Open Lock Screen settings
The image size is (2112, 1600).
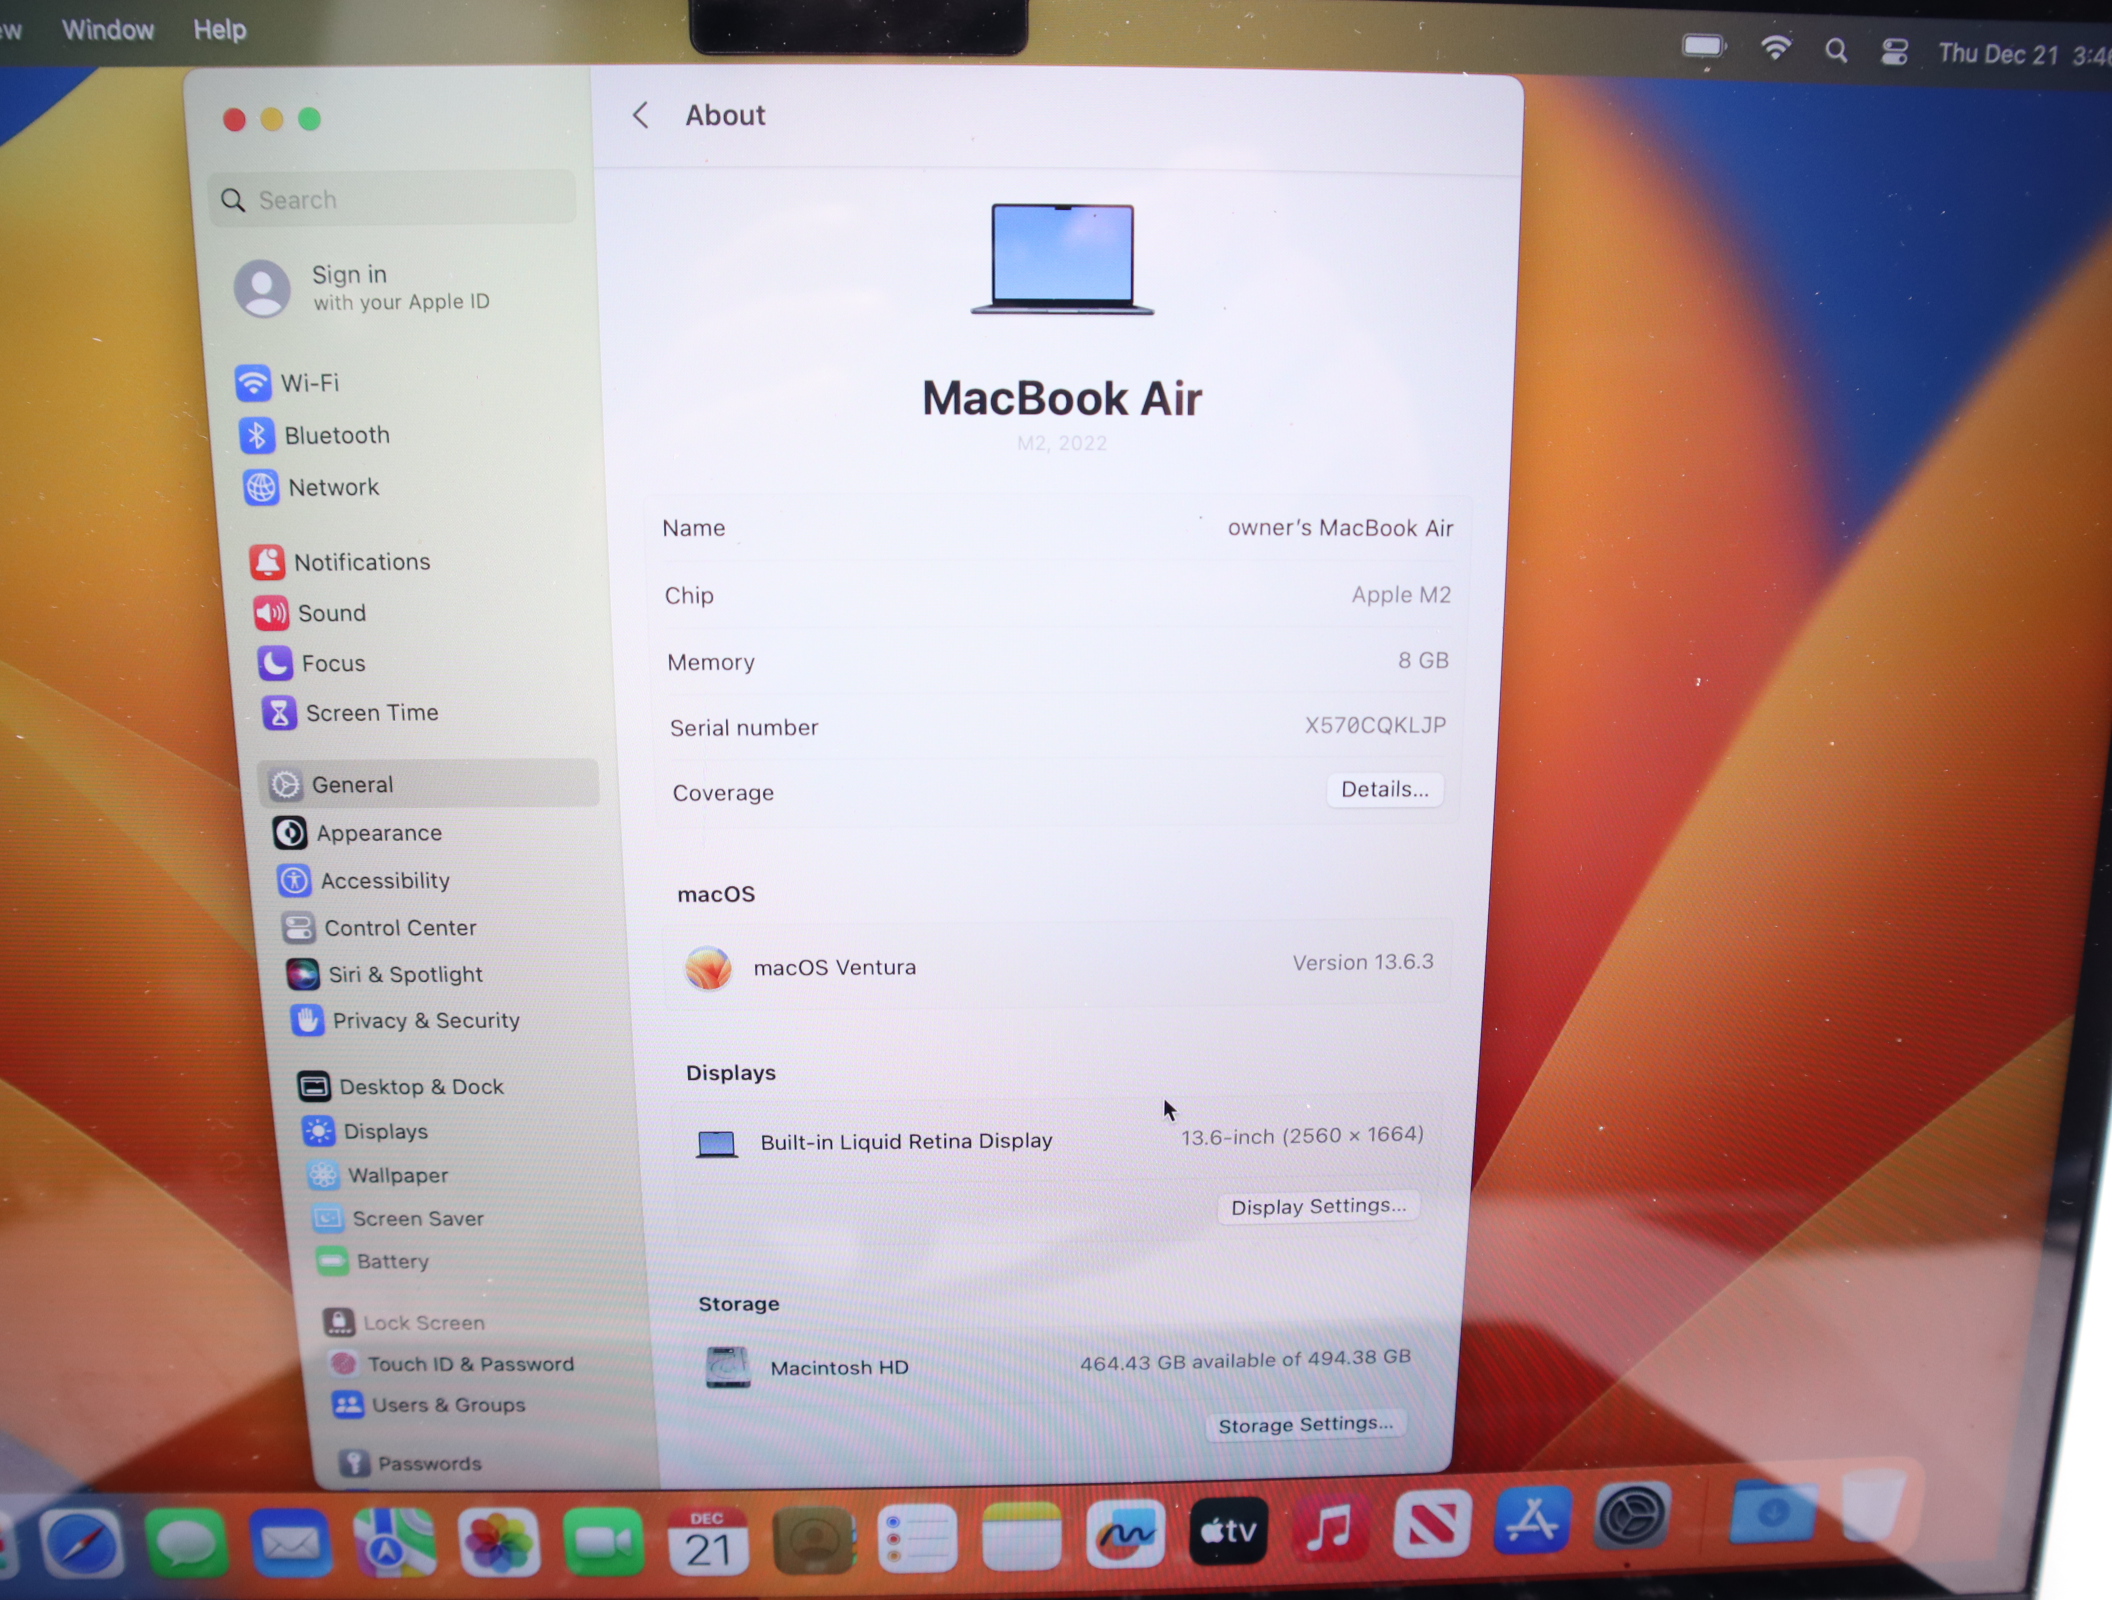[x=404, y=1322]
